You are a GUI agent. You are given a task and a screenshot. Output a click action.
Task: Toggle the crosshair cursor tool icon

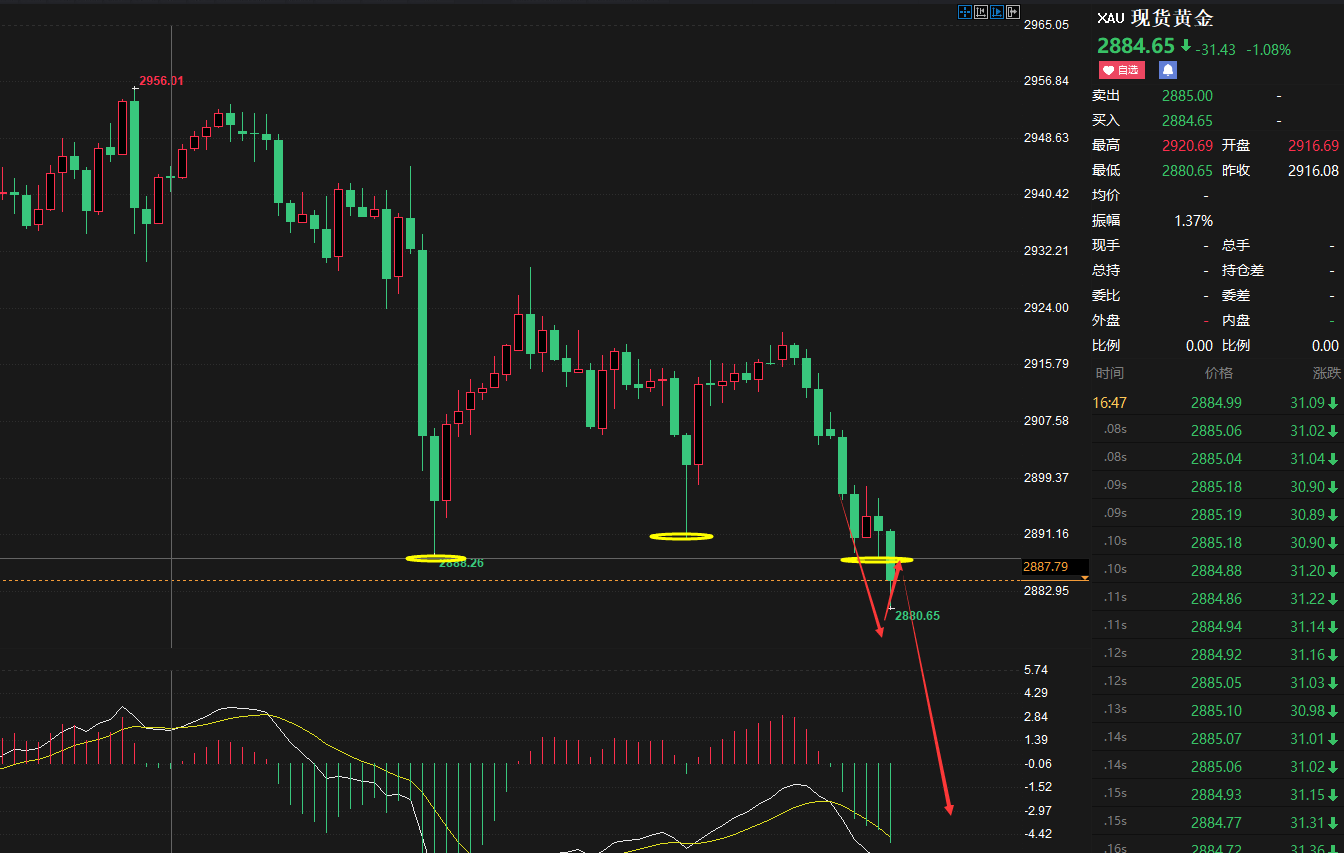click(965, 12)
